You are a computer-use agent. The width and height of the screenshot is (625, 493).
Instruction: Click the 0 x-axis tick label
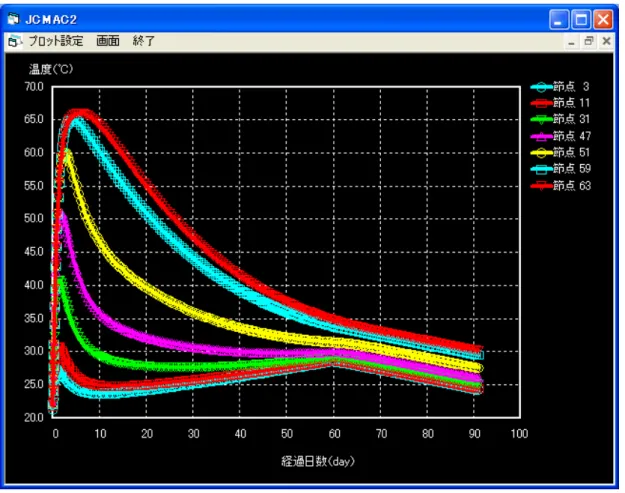click(x=55, y=434)
